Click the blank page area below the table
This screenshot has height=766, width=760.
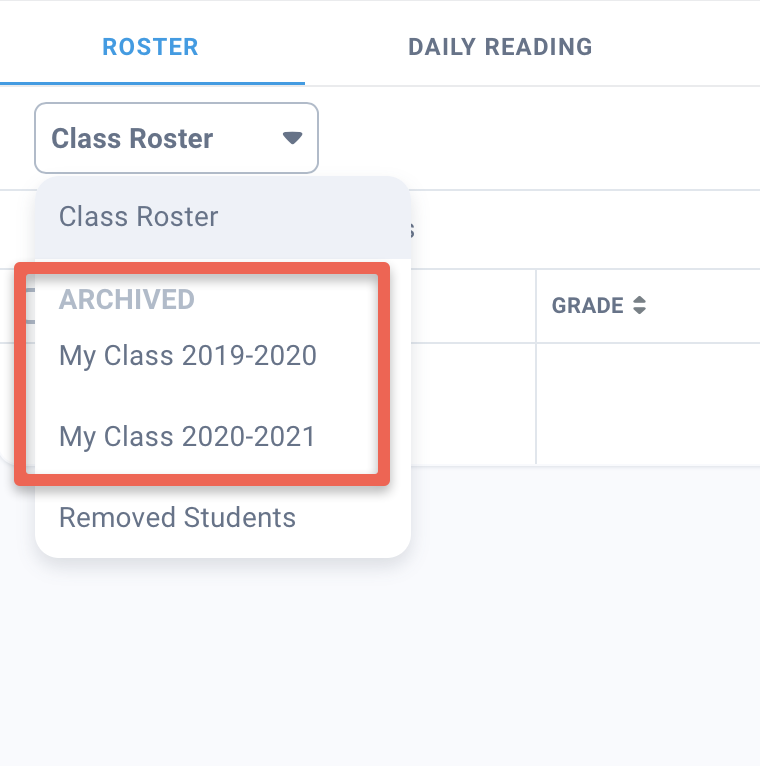(580, 620)
